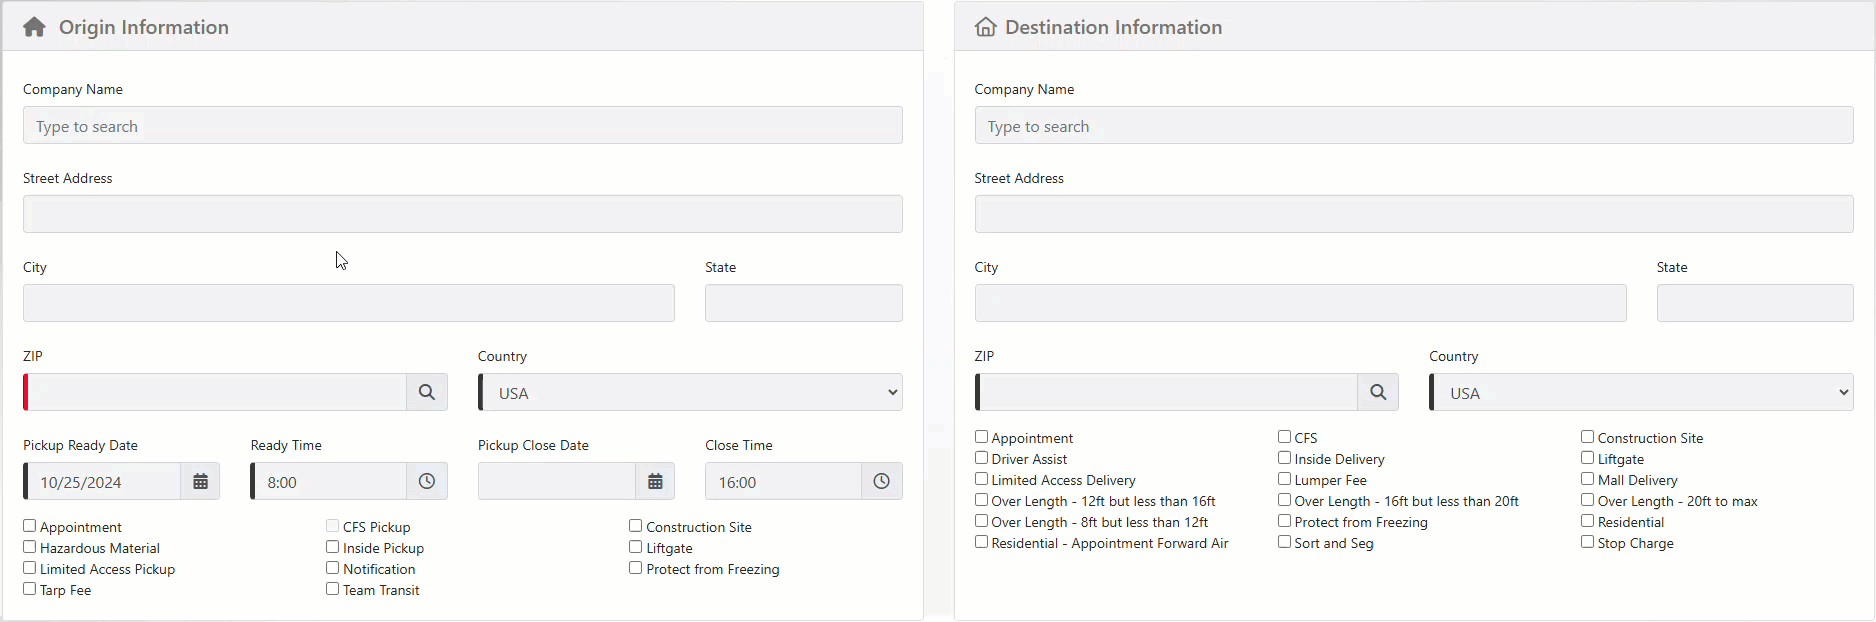
Task: Expand the destination Country dropdown
Action: (1642, 392)
